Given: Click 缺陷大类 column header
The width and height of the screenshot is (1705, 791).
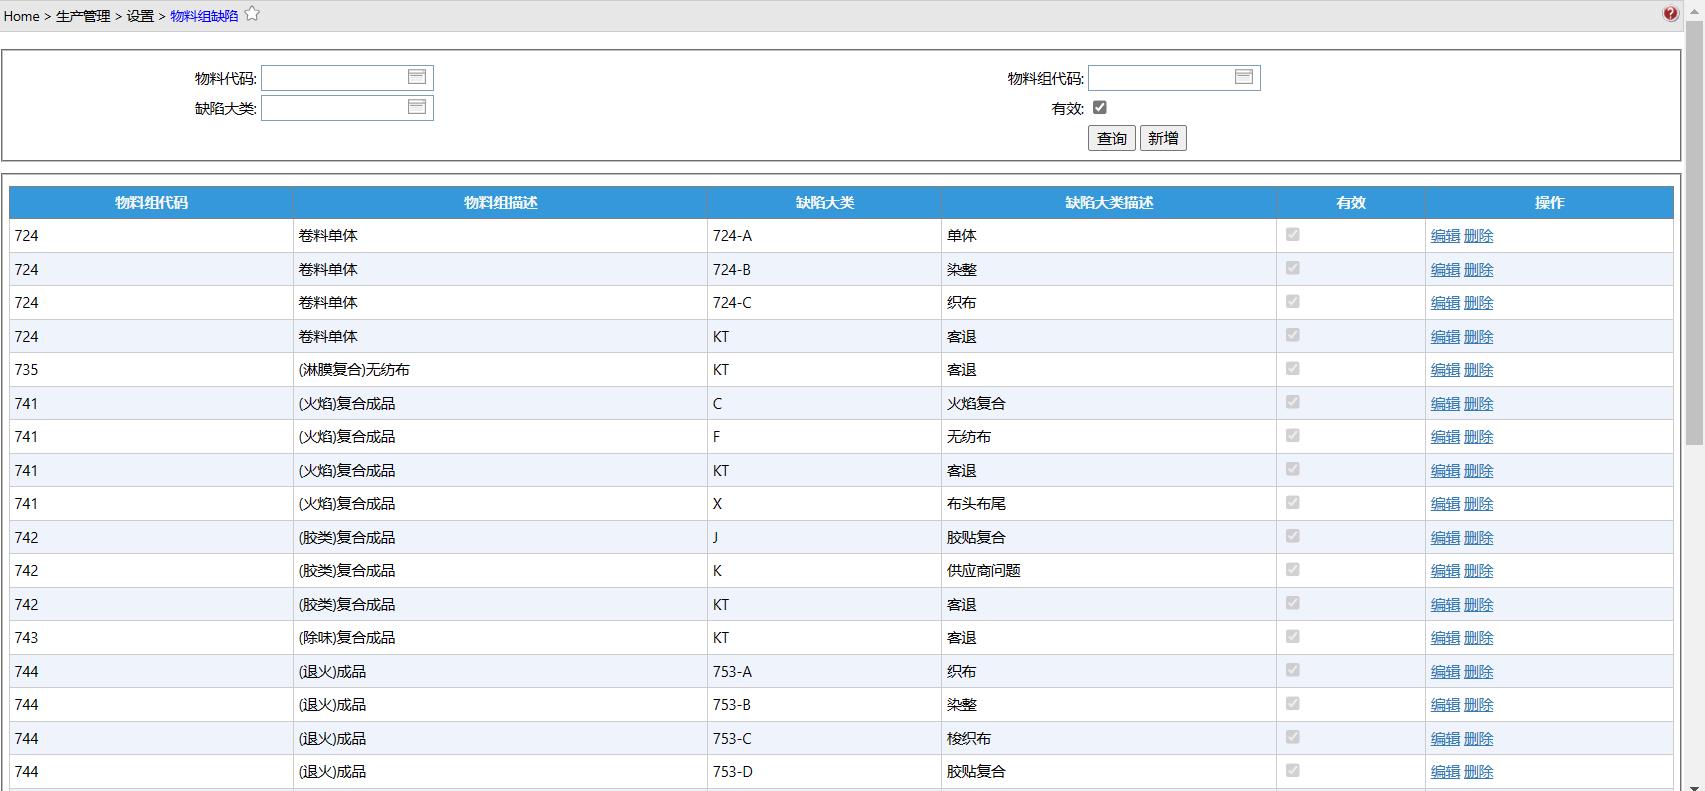Looking at the screenshot, I should [x=824, y=203].
